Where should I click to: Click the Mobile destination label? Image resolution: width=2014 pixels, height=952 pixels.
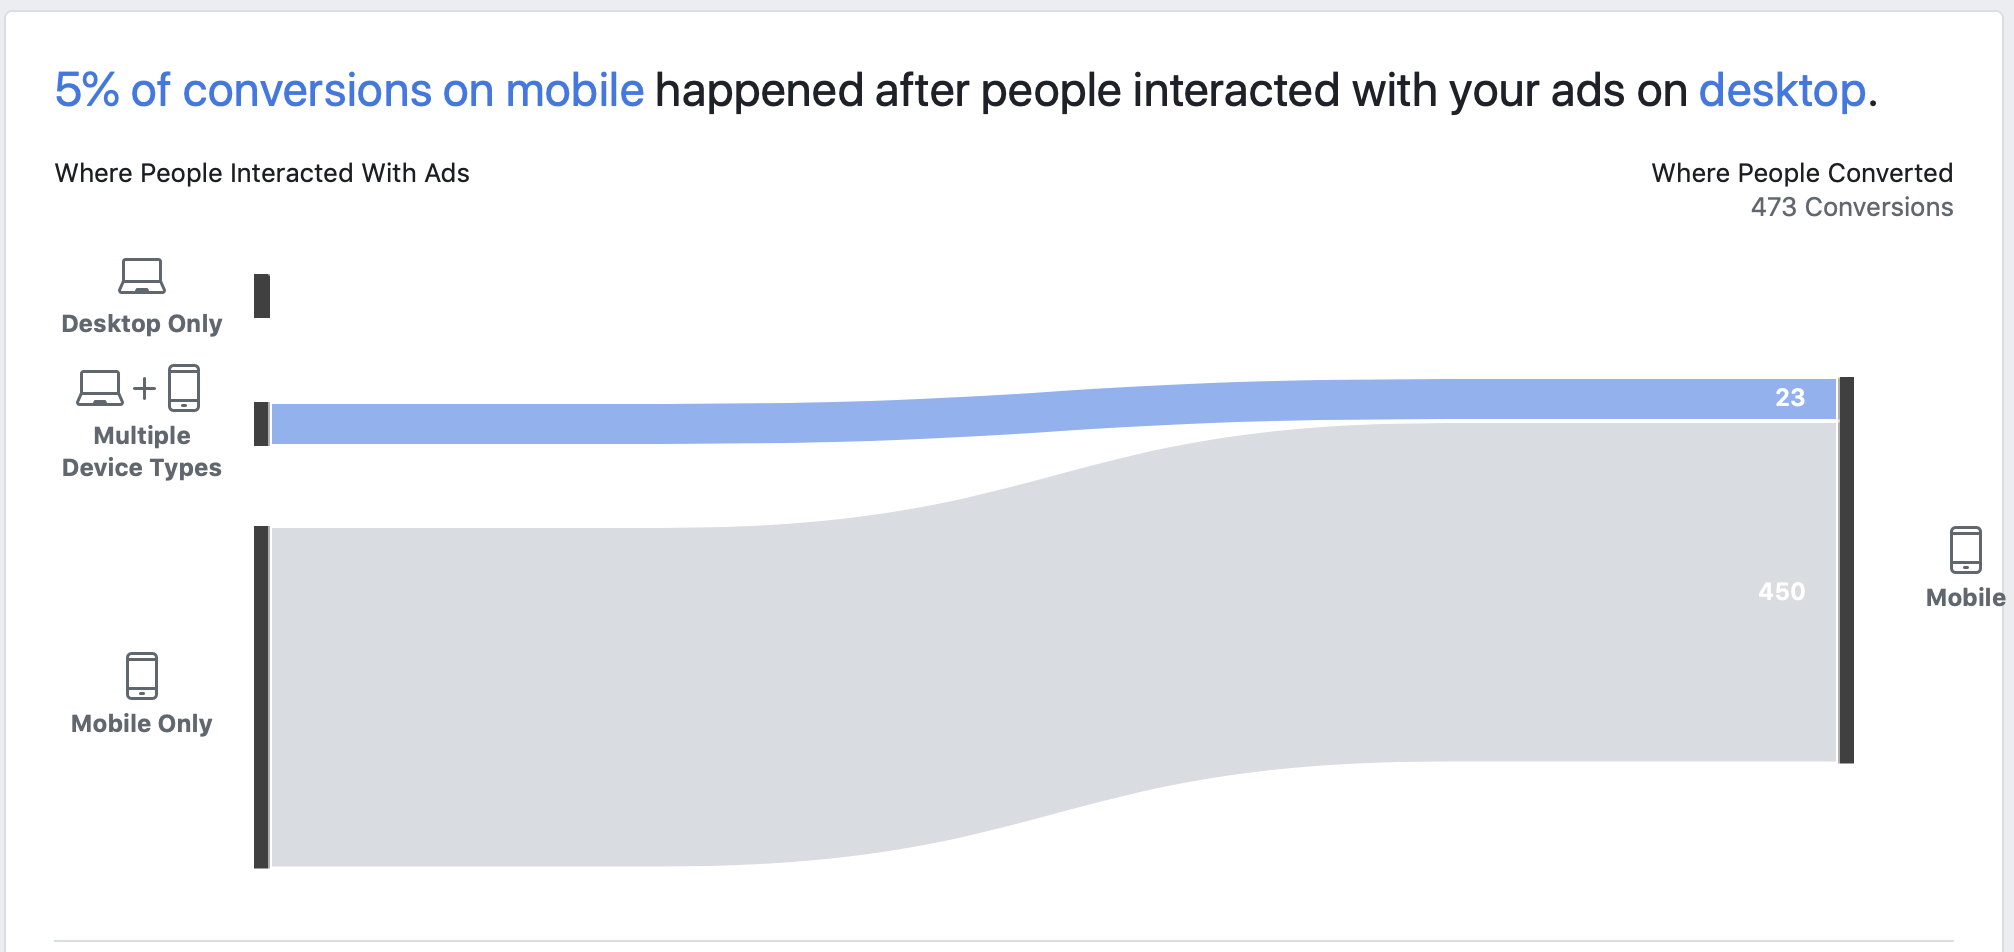(1966, 598)
